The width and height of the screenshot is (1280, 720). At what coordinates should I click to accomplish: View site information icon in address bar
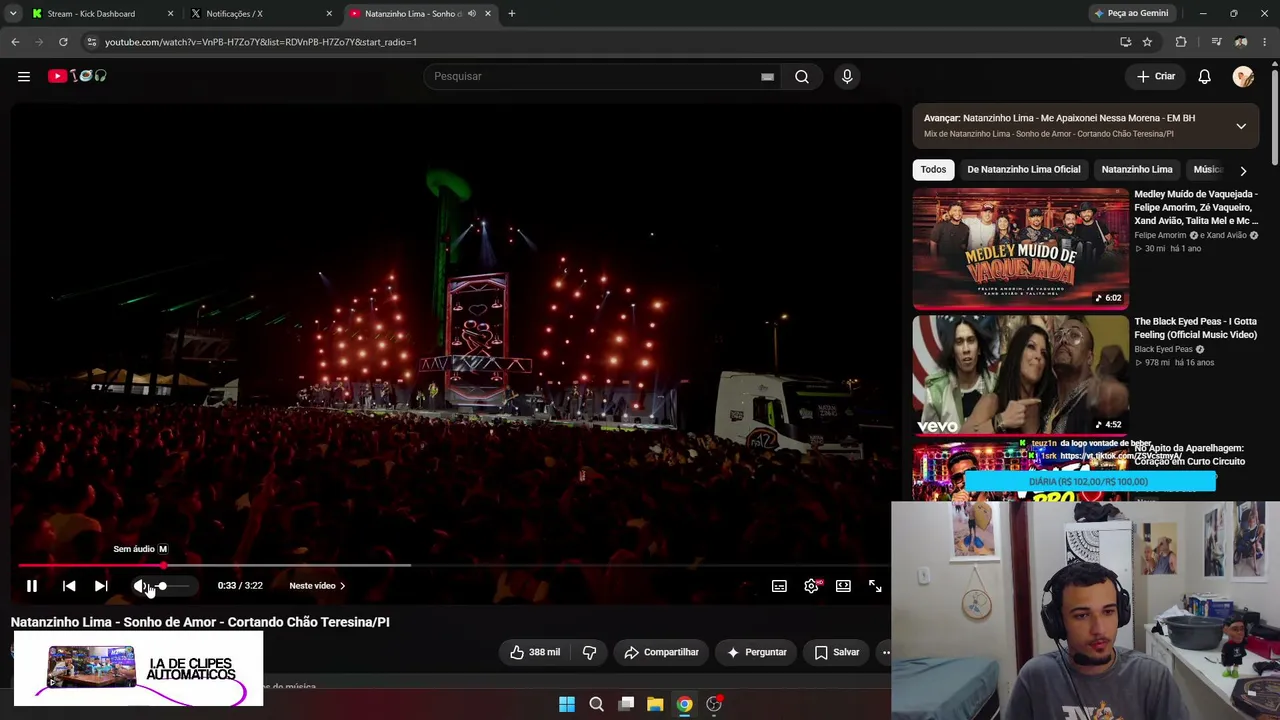click(x=91, y=42)
